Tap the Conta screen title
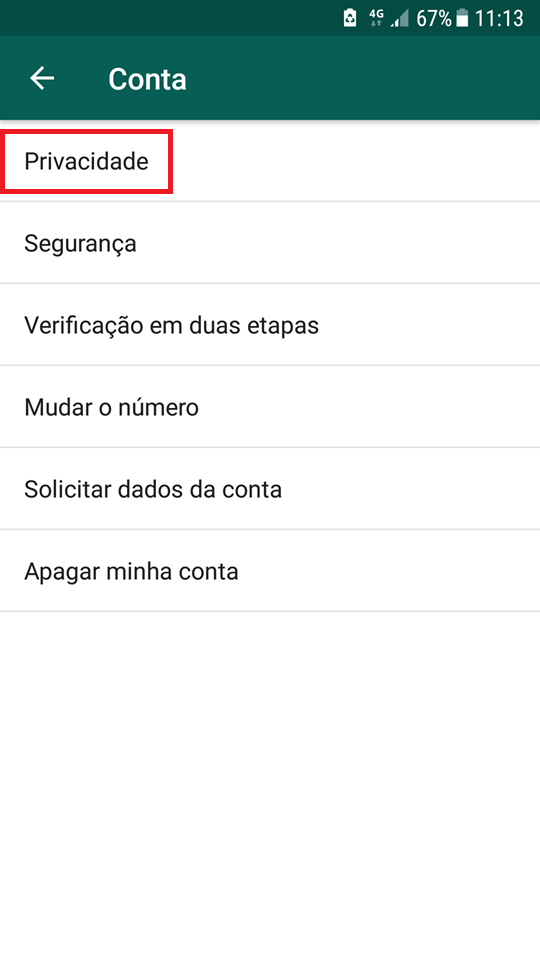Viewport: 540px width, 960px height. pyautogui.click(x=148, y=79)
